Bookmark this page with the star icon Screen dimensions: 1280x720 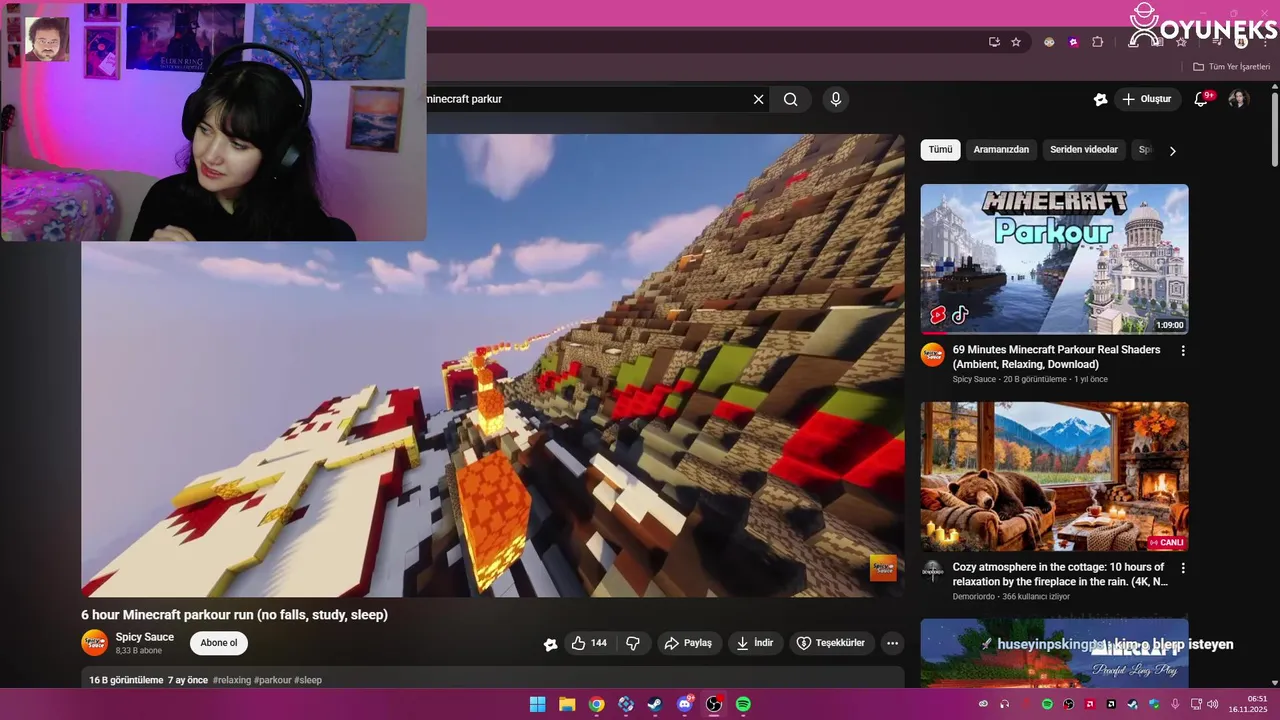point(1016,42)
